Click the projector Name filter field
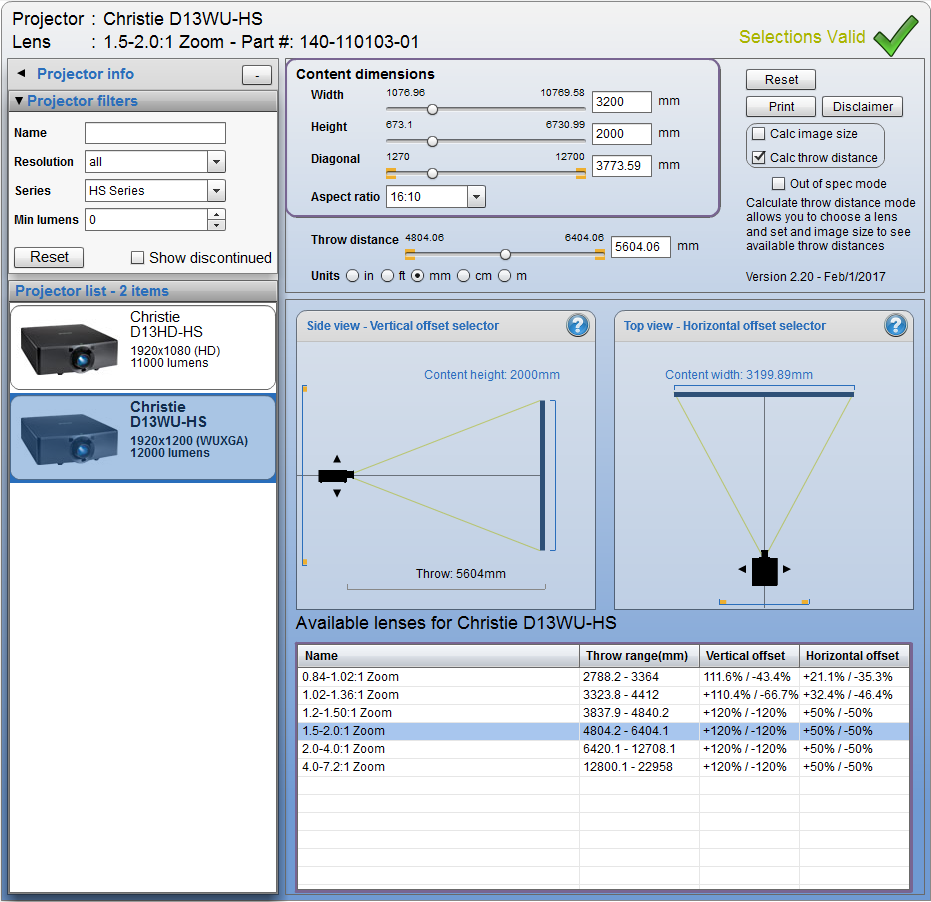Screen dimensions: 931x902 156,133
